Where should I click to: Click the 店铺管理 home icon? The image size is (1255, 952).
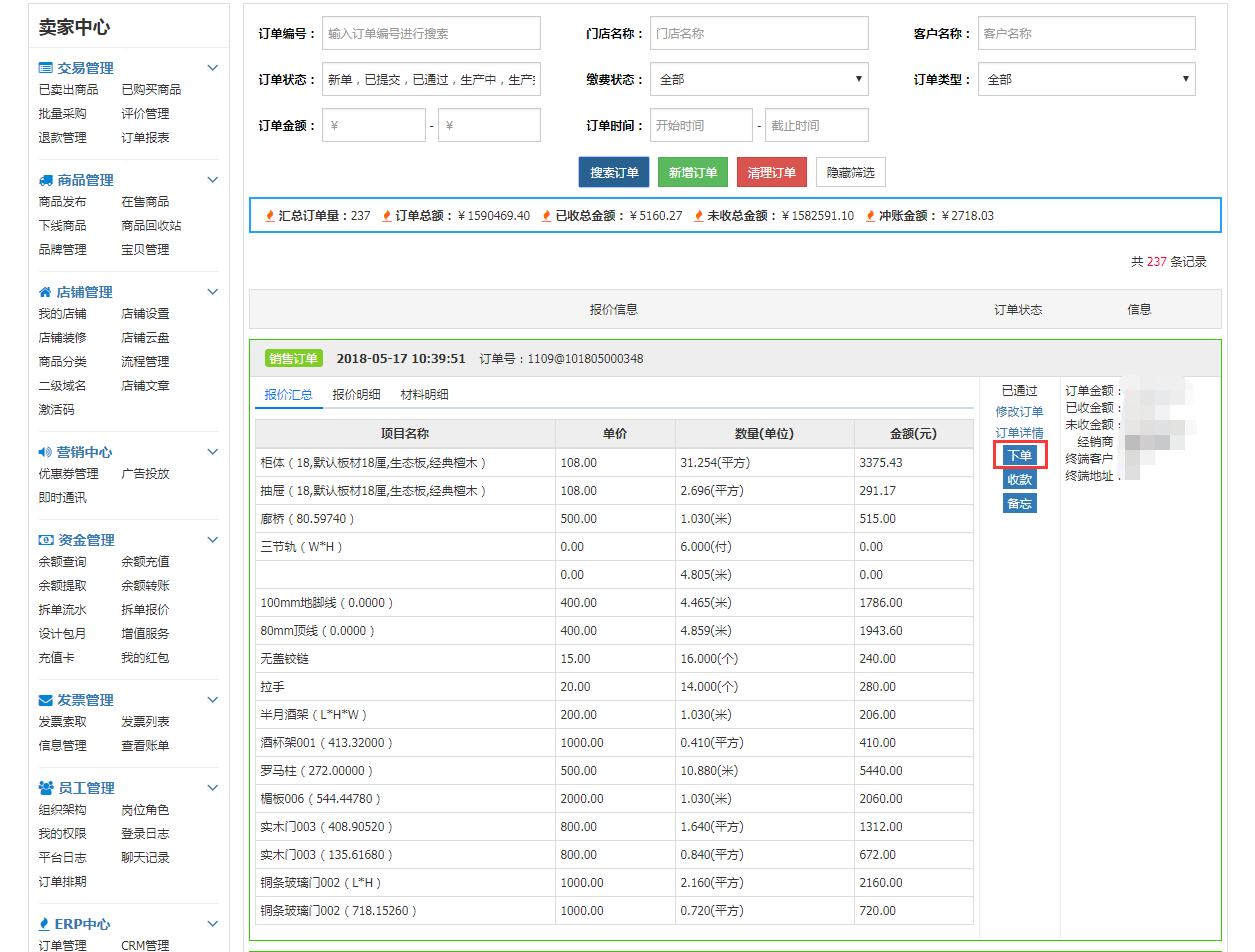45,292
